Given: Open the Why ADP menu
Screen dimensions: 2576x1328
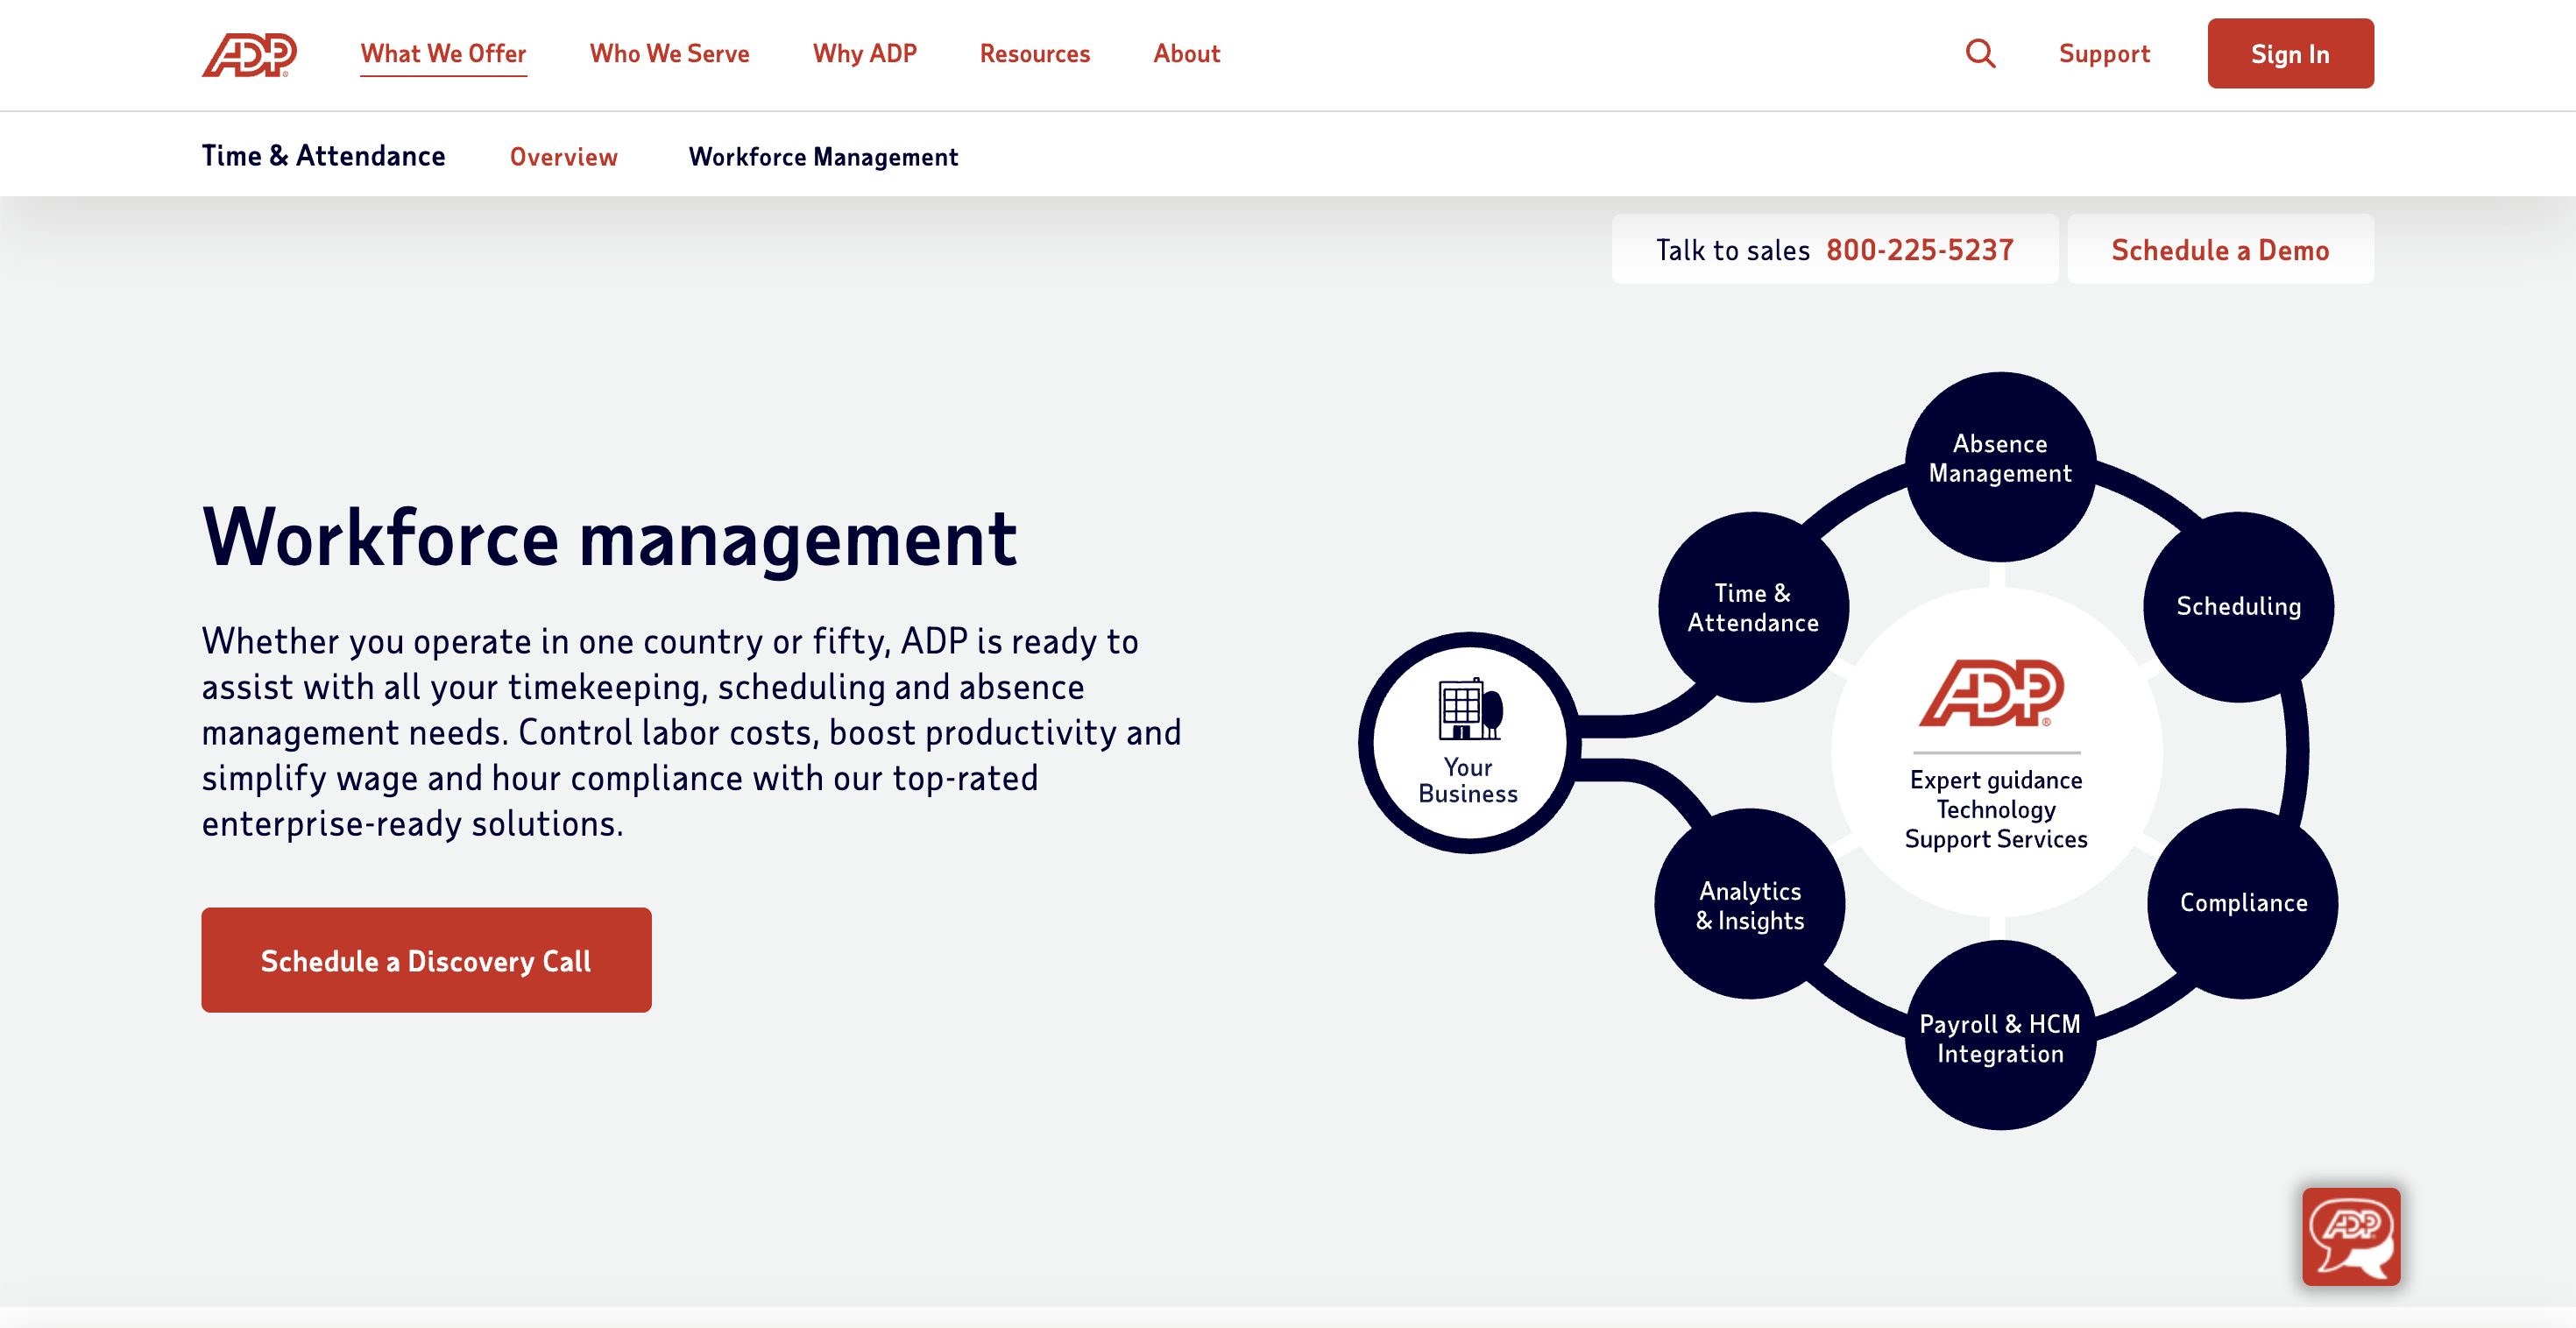Looking at the screenshot, I should (864, 53).
